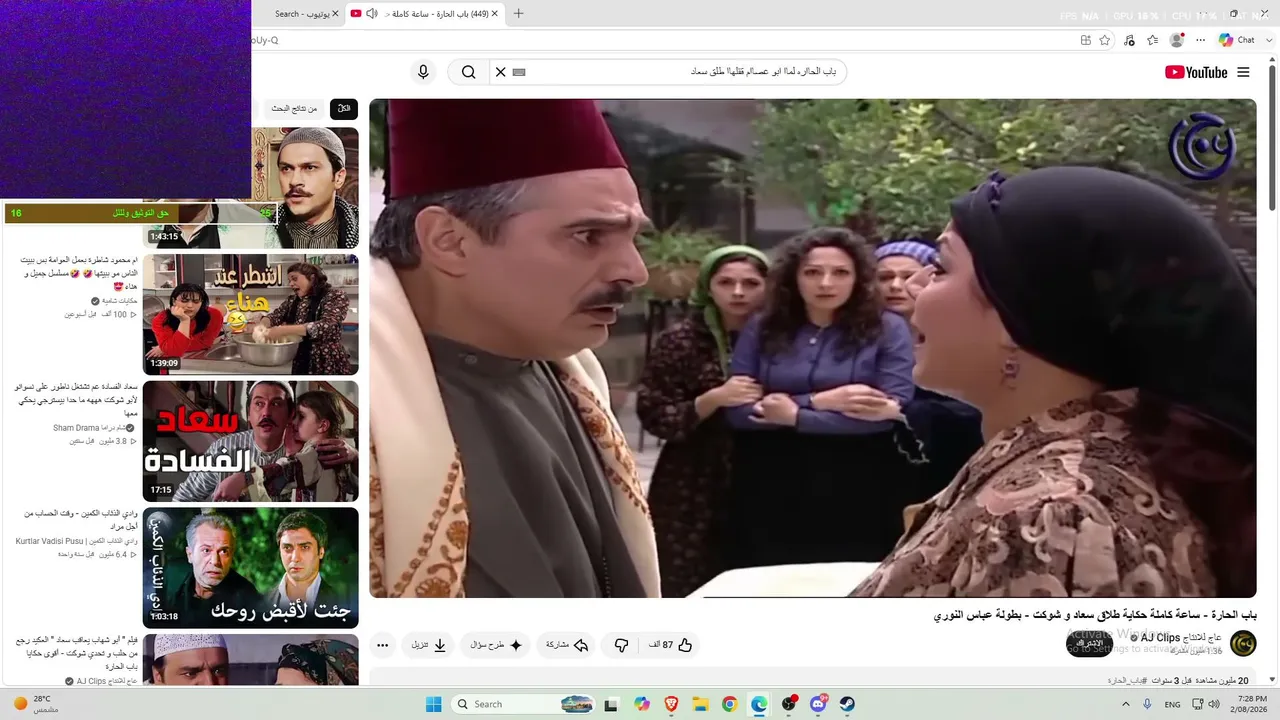
Task: Open Brave browser from the taskbar
Action: [671, 704]
